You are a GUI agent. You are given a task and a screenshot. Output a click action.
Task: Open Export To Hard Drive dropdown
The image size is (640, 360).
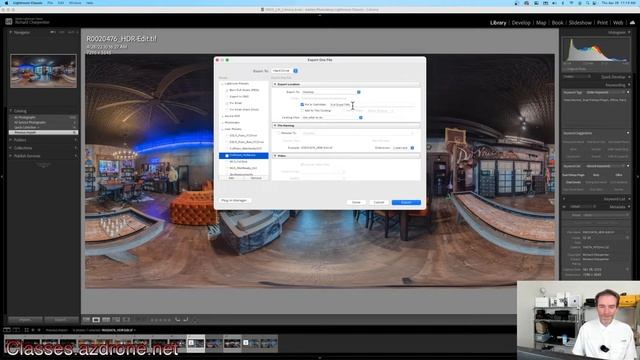[285, 71]
